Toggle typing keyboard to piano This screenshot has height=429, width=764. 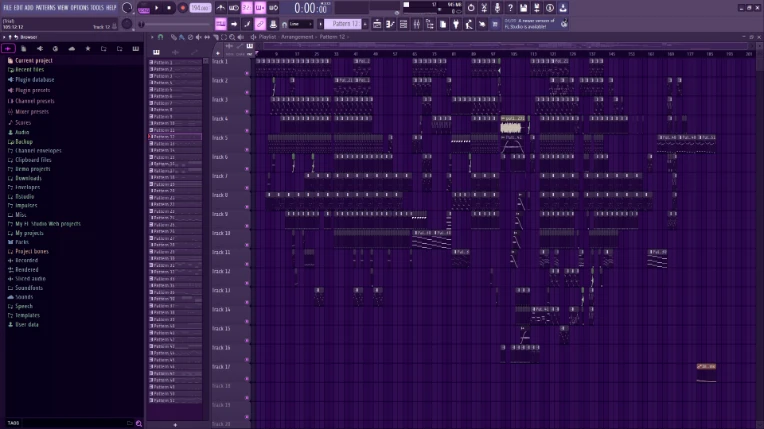(221, 24)
